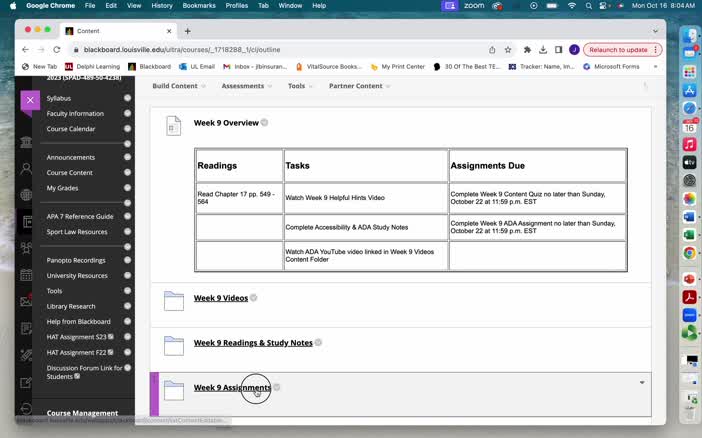Click the Week 9 Videos folder icon
The image size is (702, 438).
tap(174, 300)
